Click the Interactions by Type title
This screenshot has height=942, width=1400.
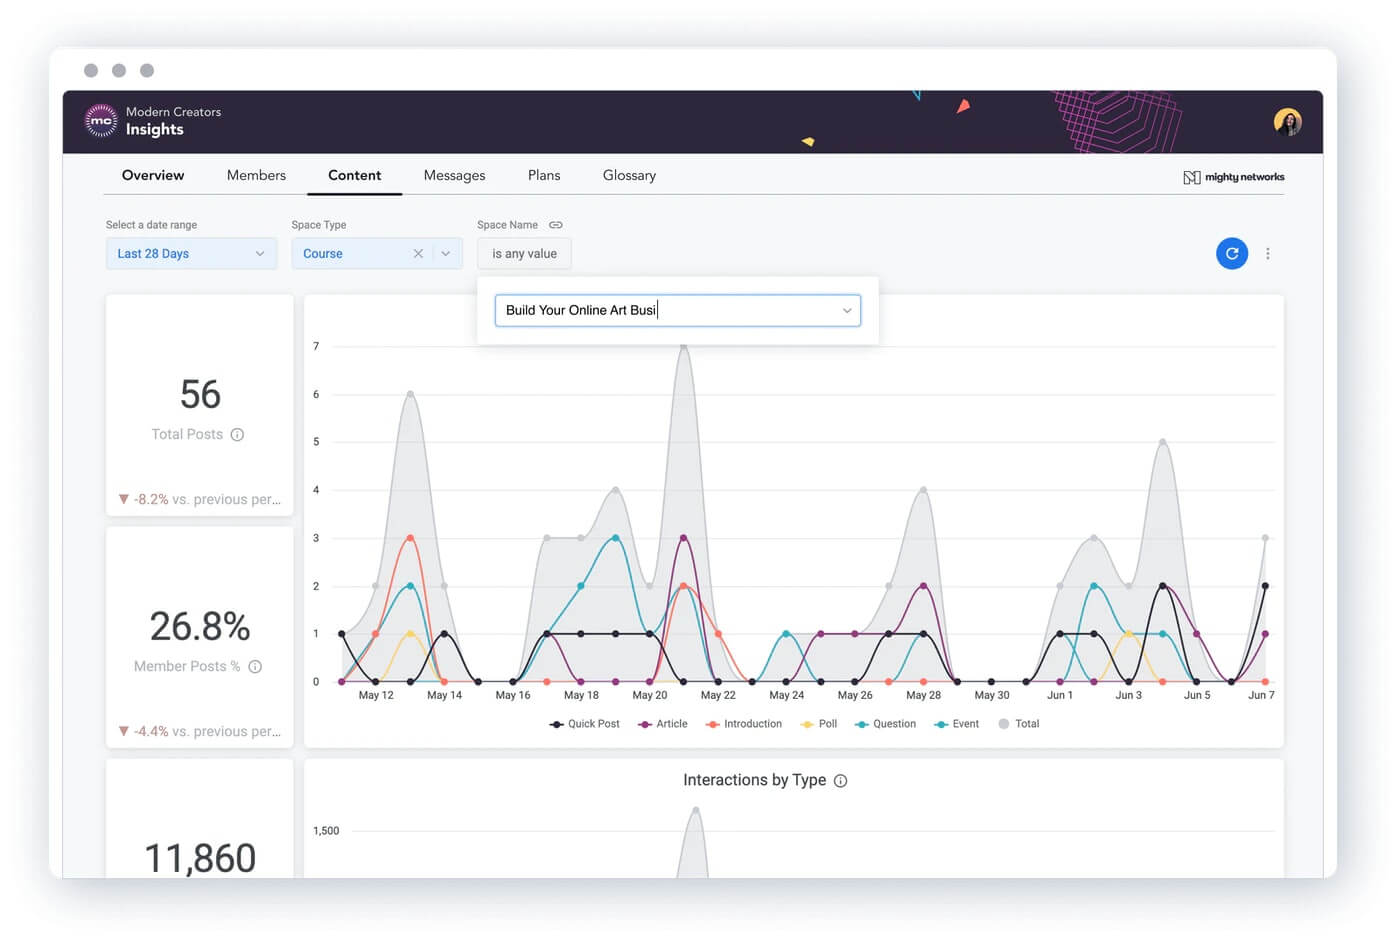pyautogui.click(x=755, y=781)
